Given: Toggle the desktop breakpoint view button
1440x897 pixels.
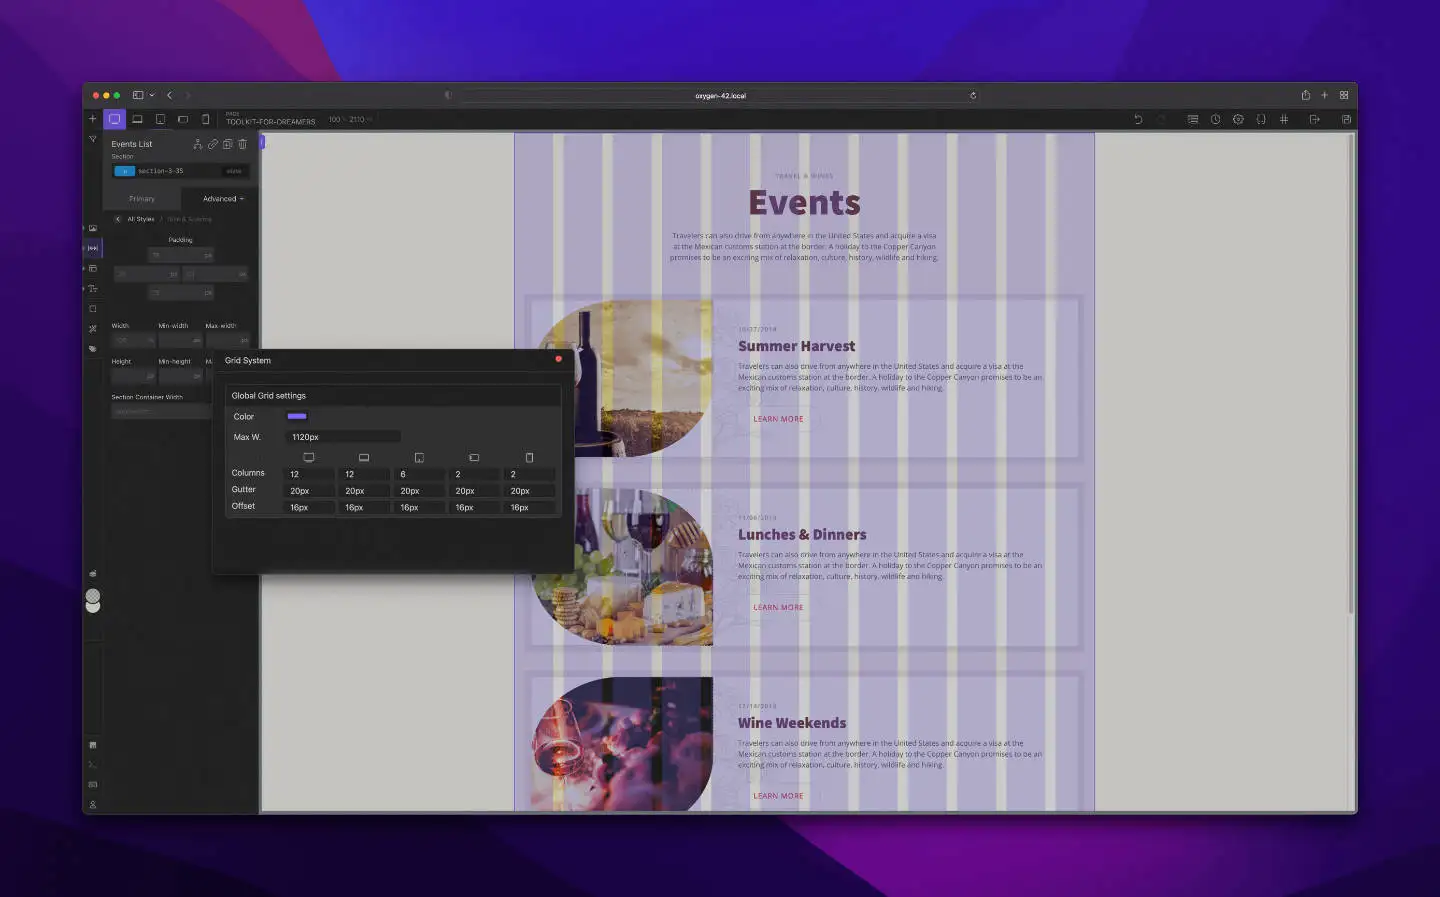Looking at the screenshot, I should (x=115, y=119).
